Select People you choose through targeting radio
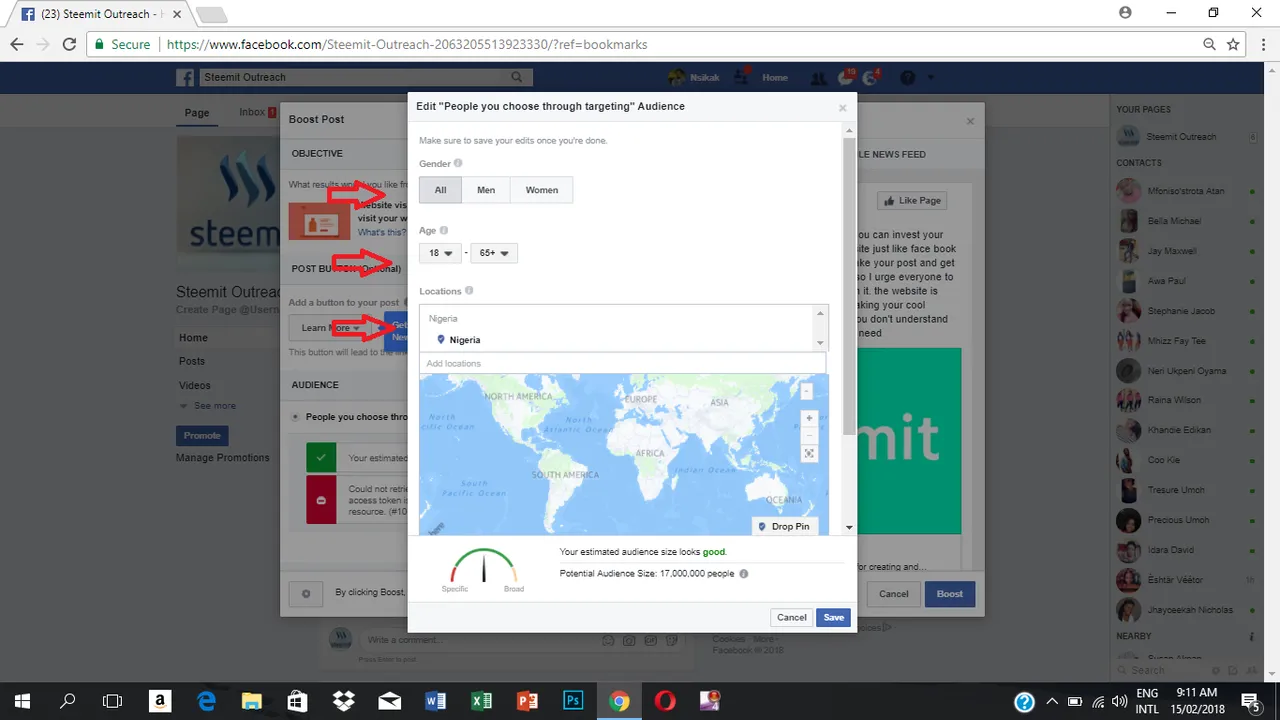The image size is (1280, 720). (x=295, y=417)
